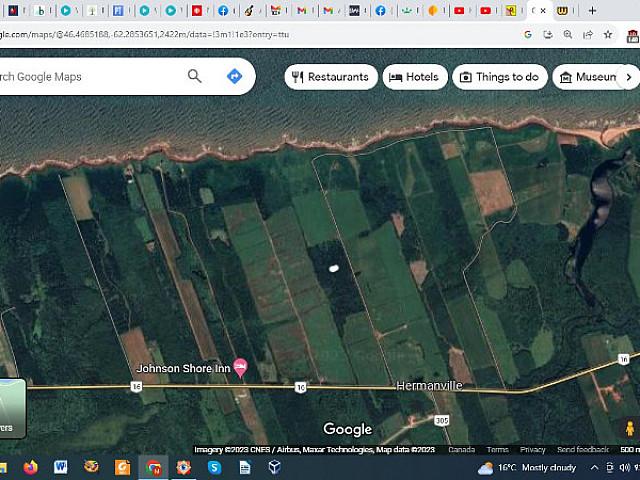The image size is (640, 480).
Task: Click the share this page icon
Action: (588, 35)
